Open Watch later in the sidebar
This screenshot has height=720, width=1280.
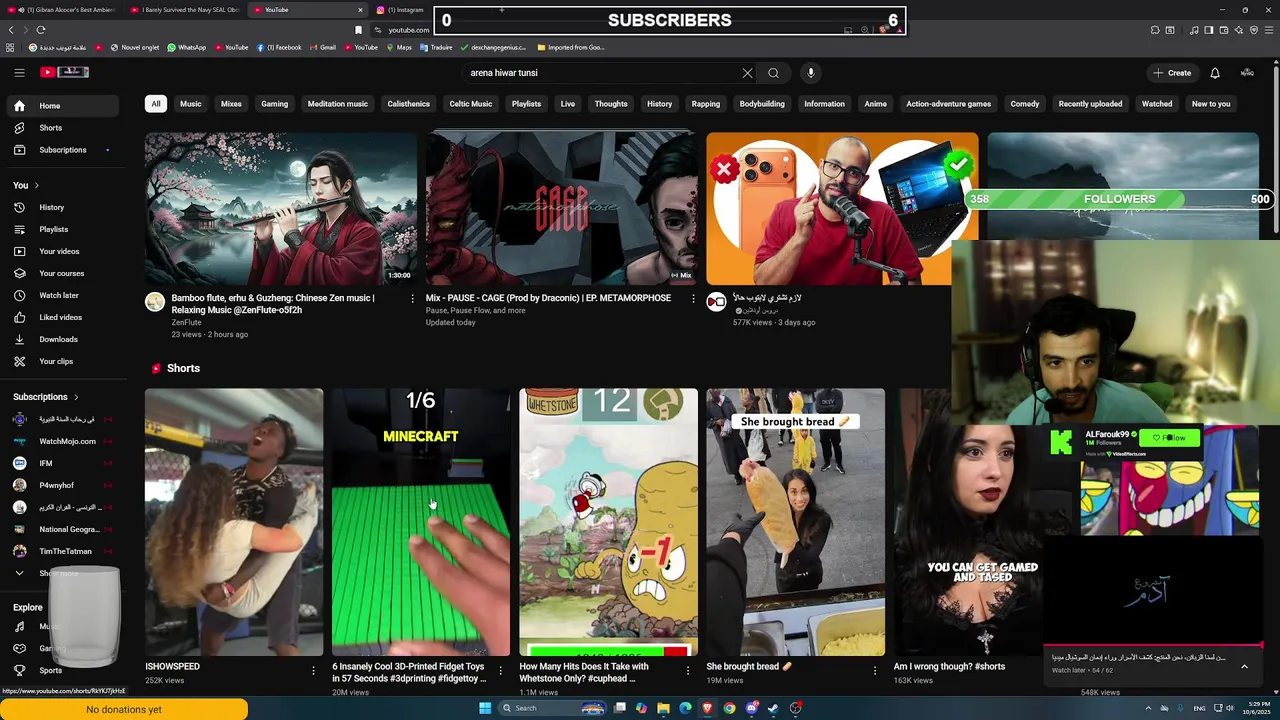pos(65,295)
